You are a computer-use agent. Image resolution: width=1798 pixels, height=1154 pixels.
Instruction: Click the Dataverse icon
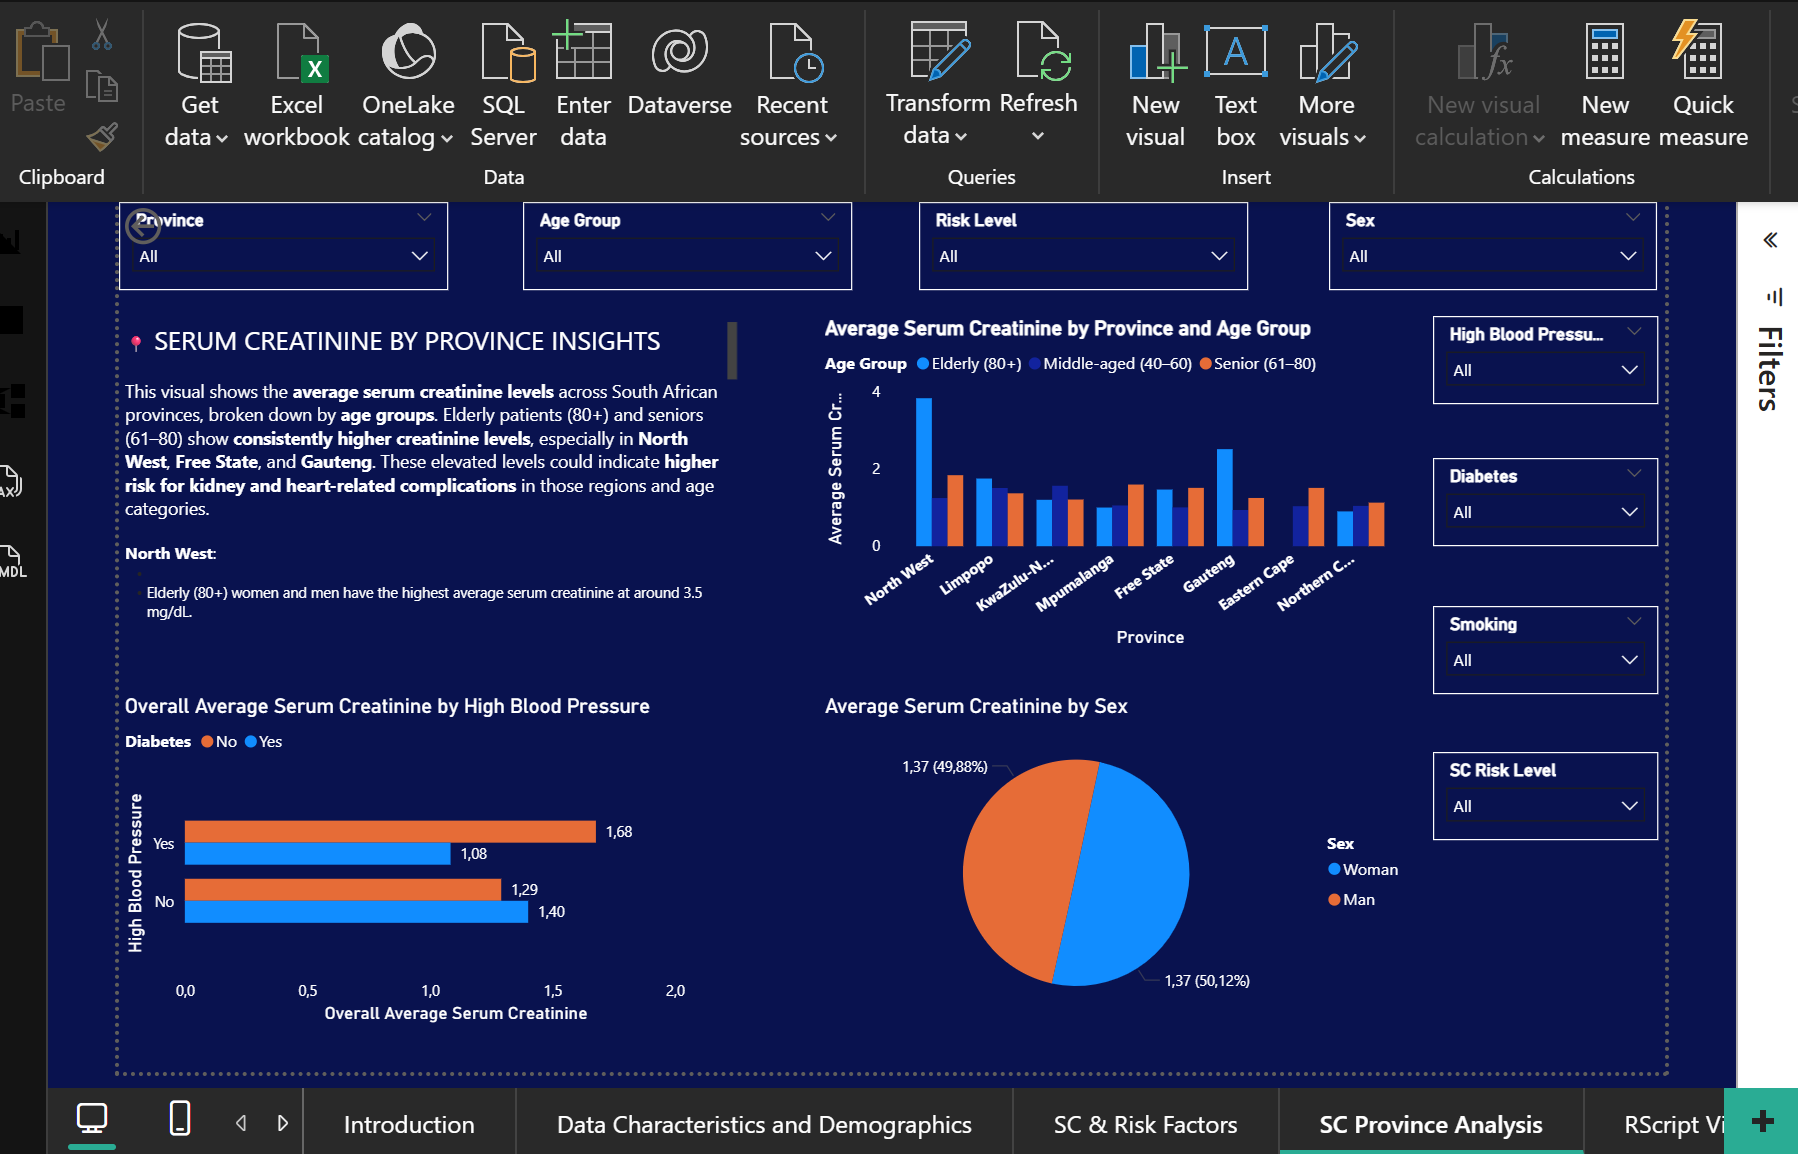[679, 54]
